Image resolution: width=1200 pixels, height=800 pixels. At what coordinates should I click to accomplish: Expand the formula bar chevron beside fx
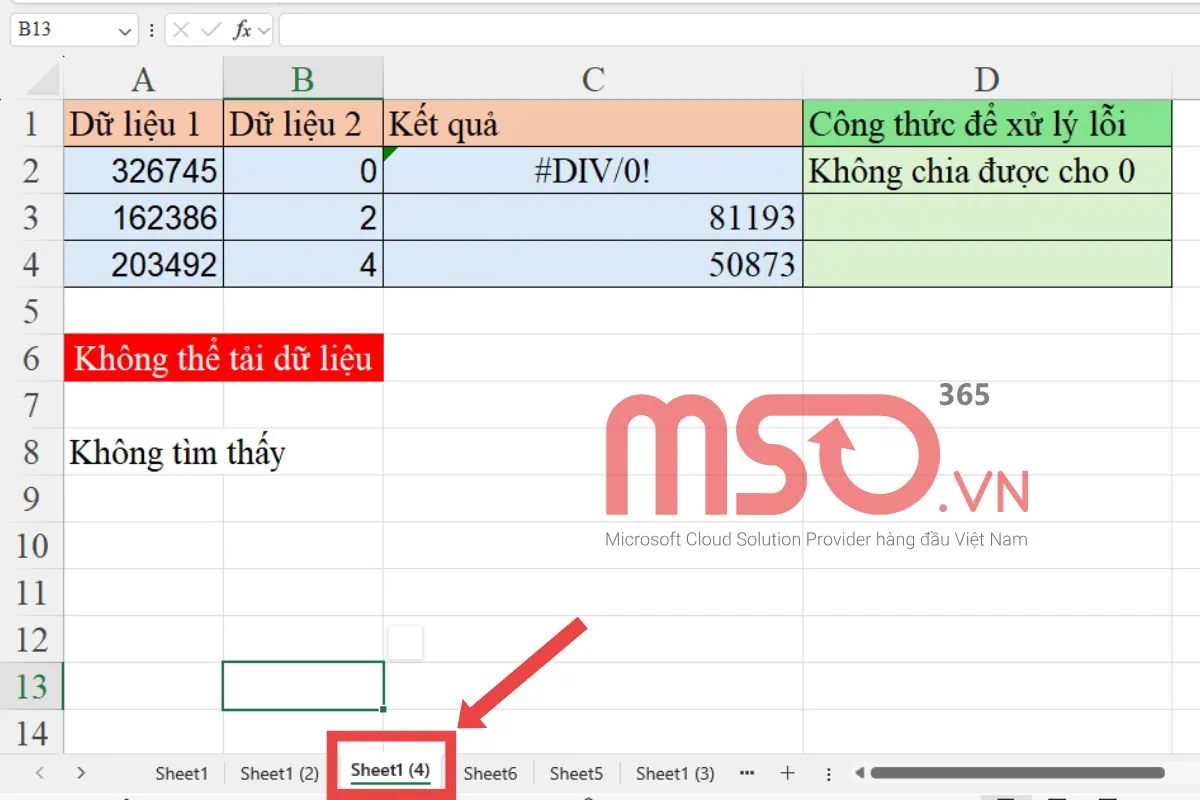[x=262, y=29]
